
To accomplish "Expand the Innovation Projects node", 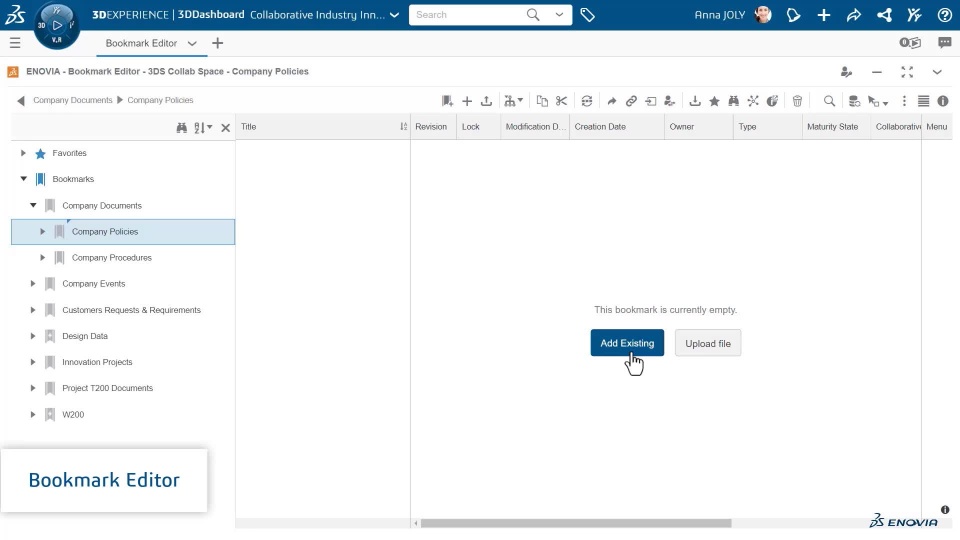I will click(33, 362).
